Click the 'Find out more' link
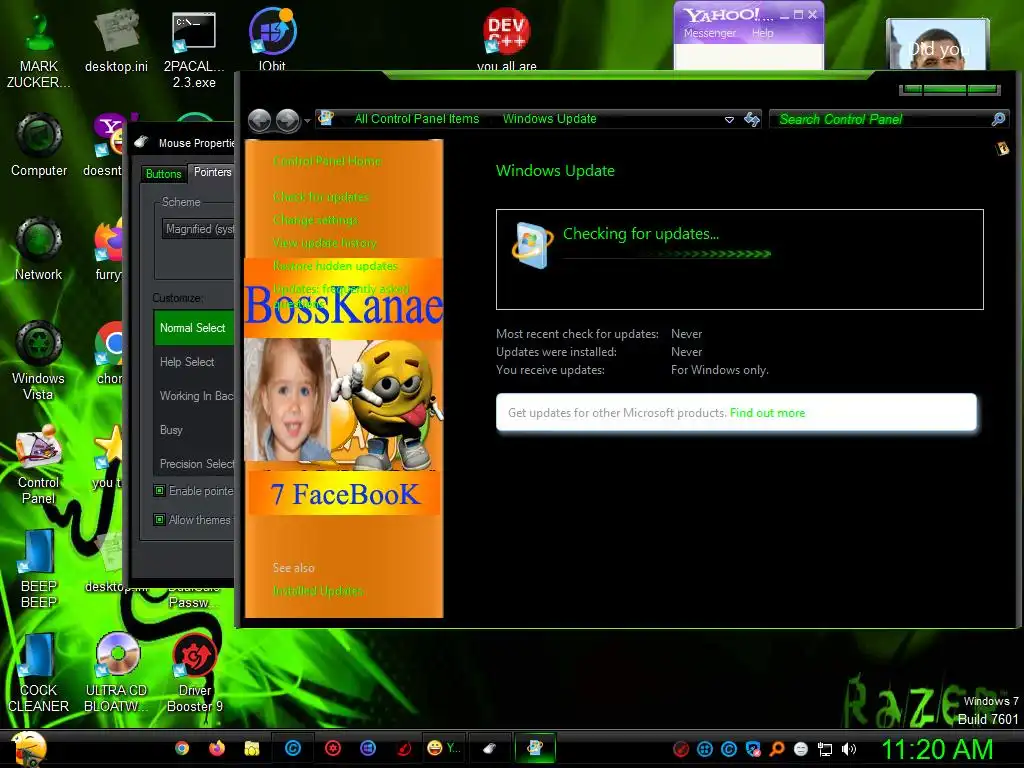 [x=767, y=413]
